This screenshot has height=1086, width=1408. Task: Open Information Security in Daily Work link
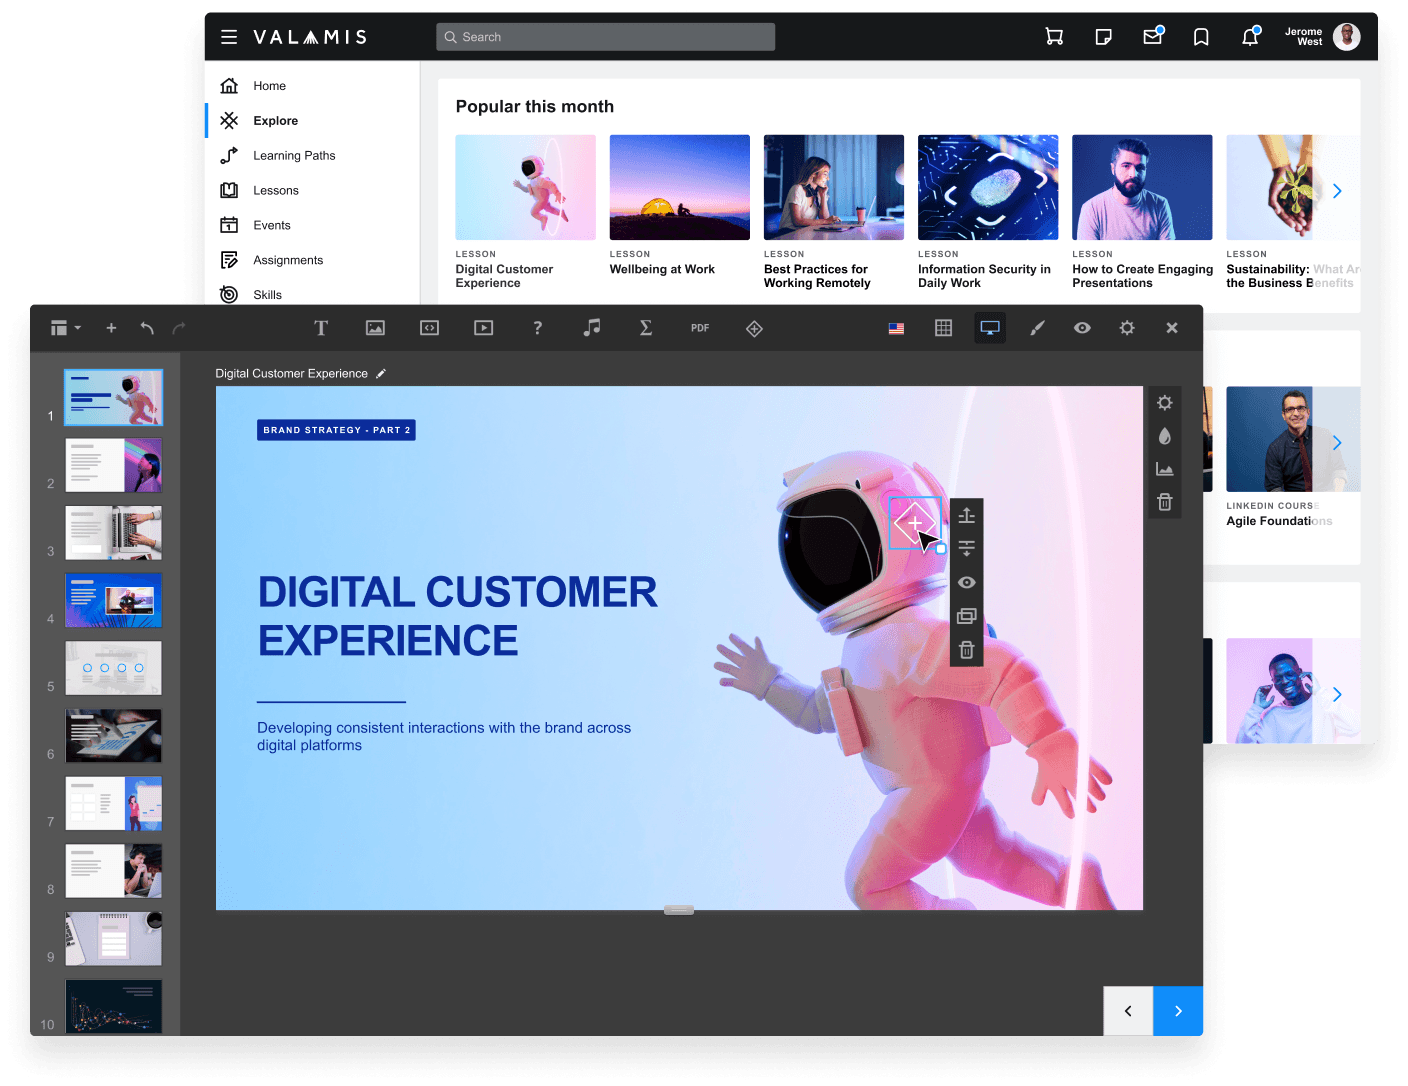coord(984,276)
